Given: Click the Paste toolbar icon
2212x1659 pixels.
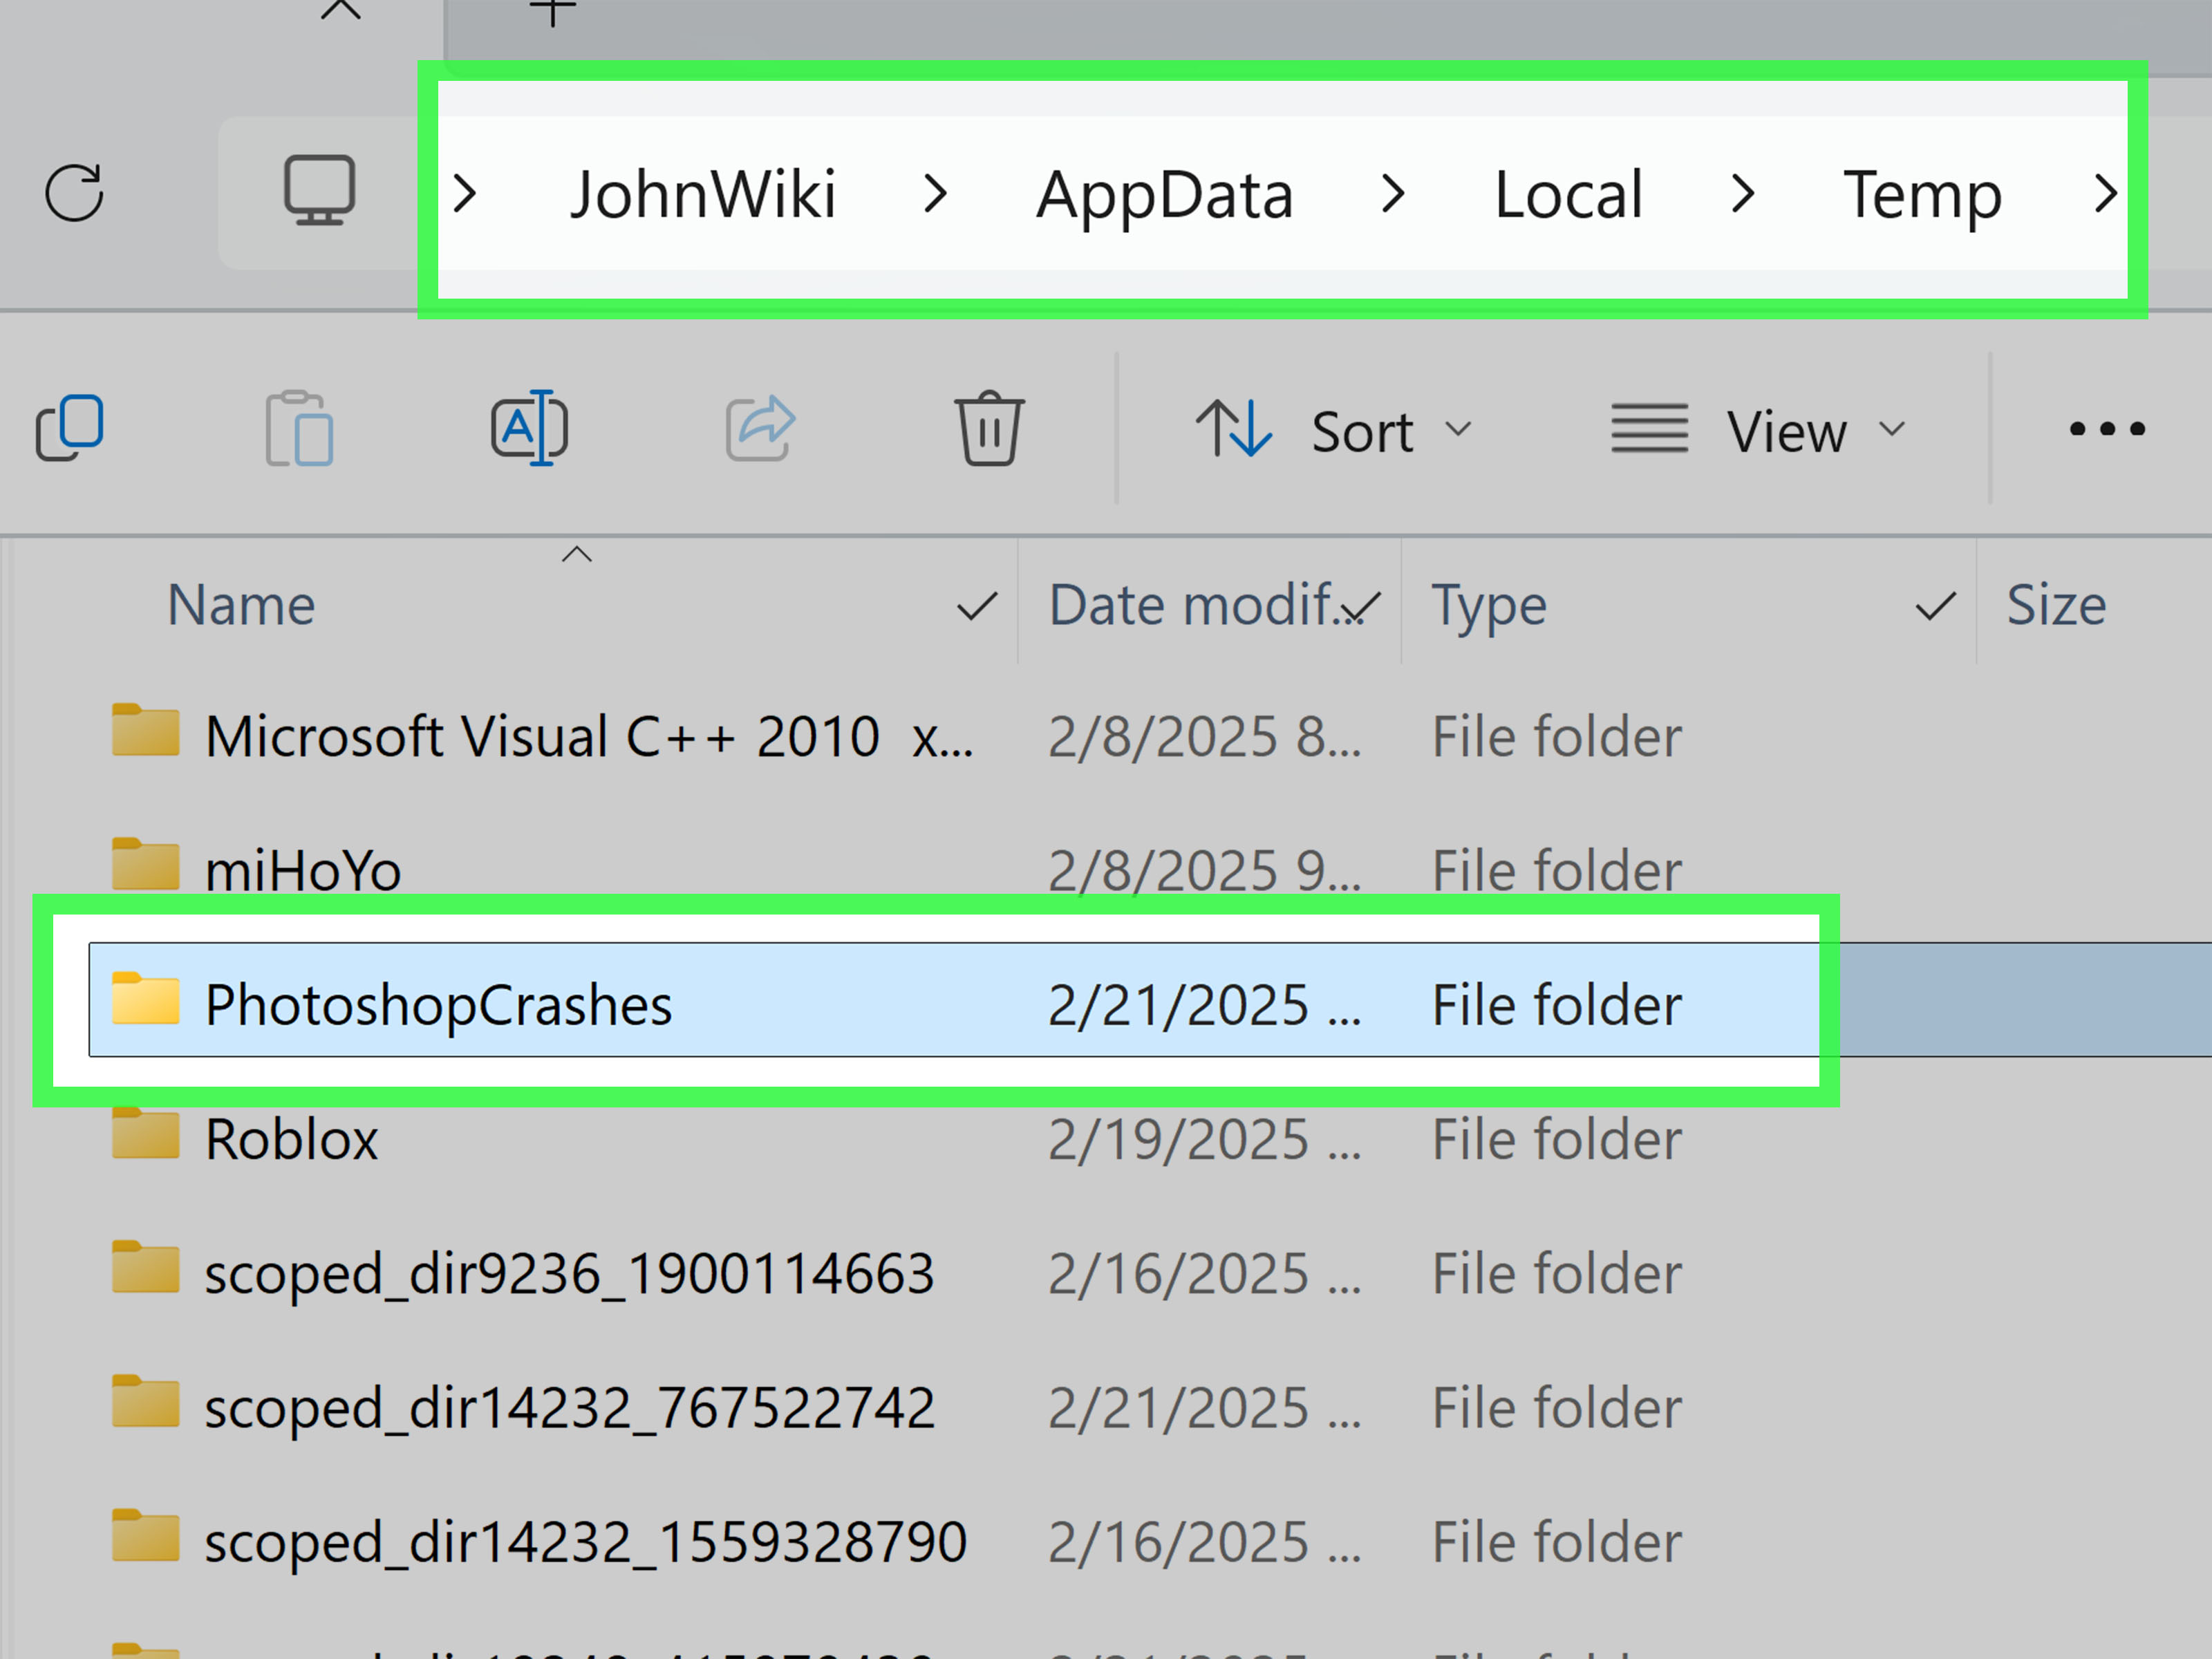Looking at the screenshot, I should [299, 429].
